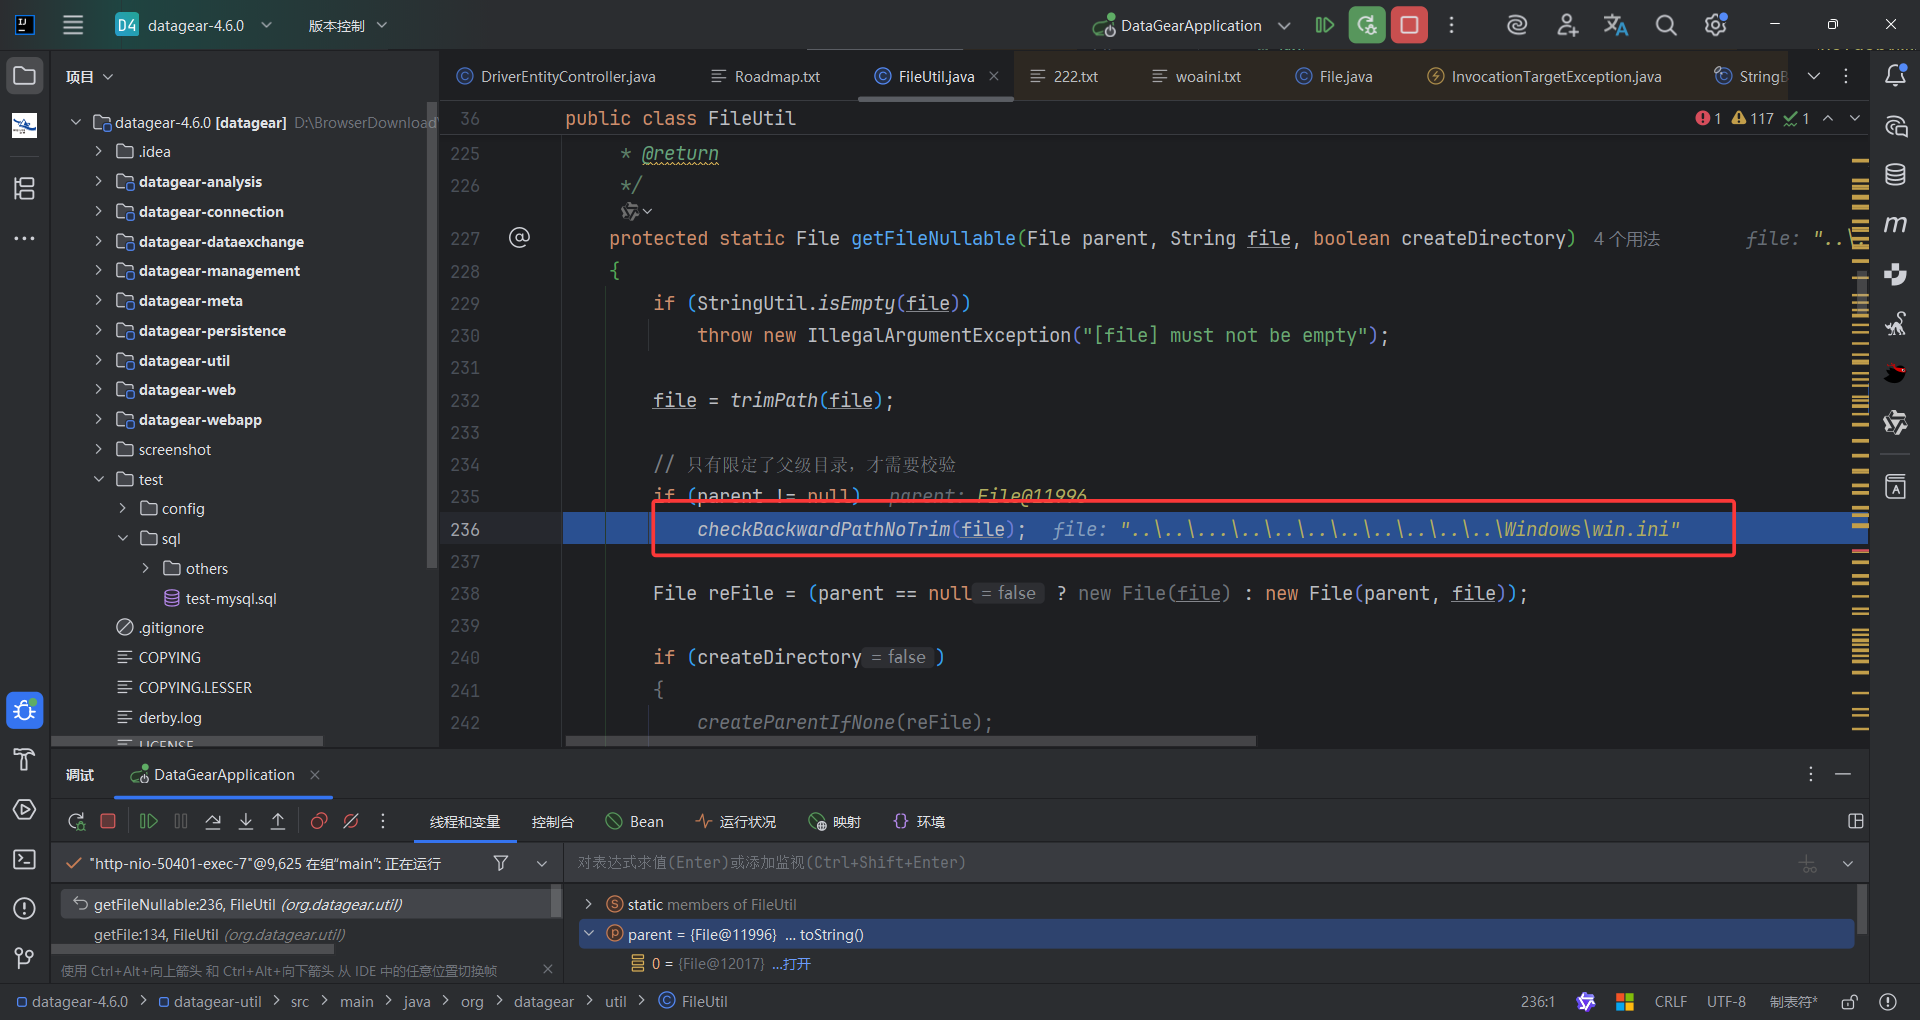Click the expression evaluation input field
The image size is (1920, 1020).
[x=1180, y=863]
